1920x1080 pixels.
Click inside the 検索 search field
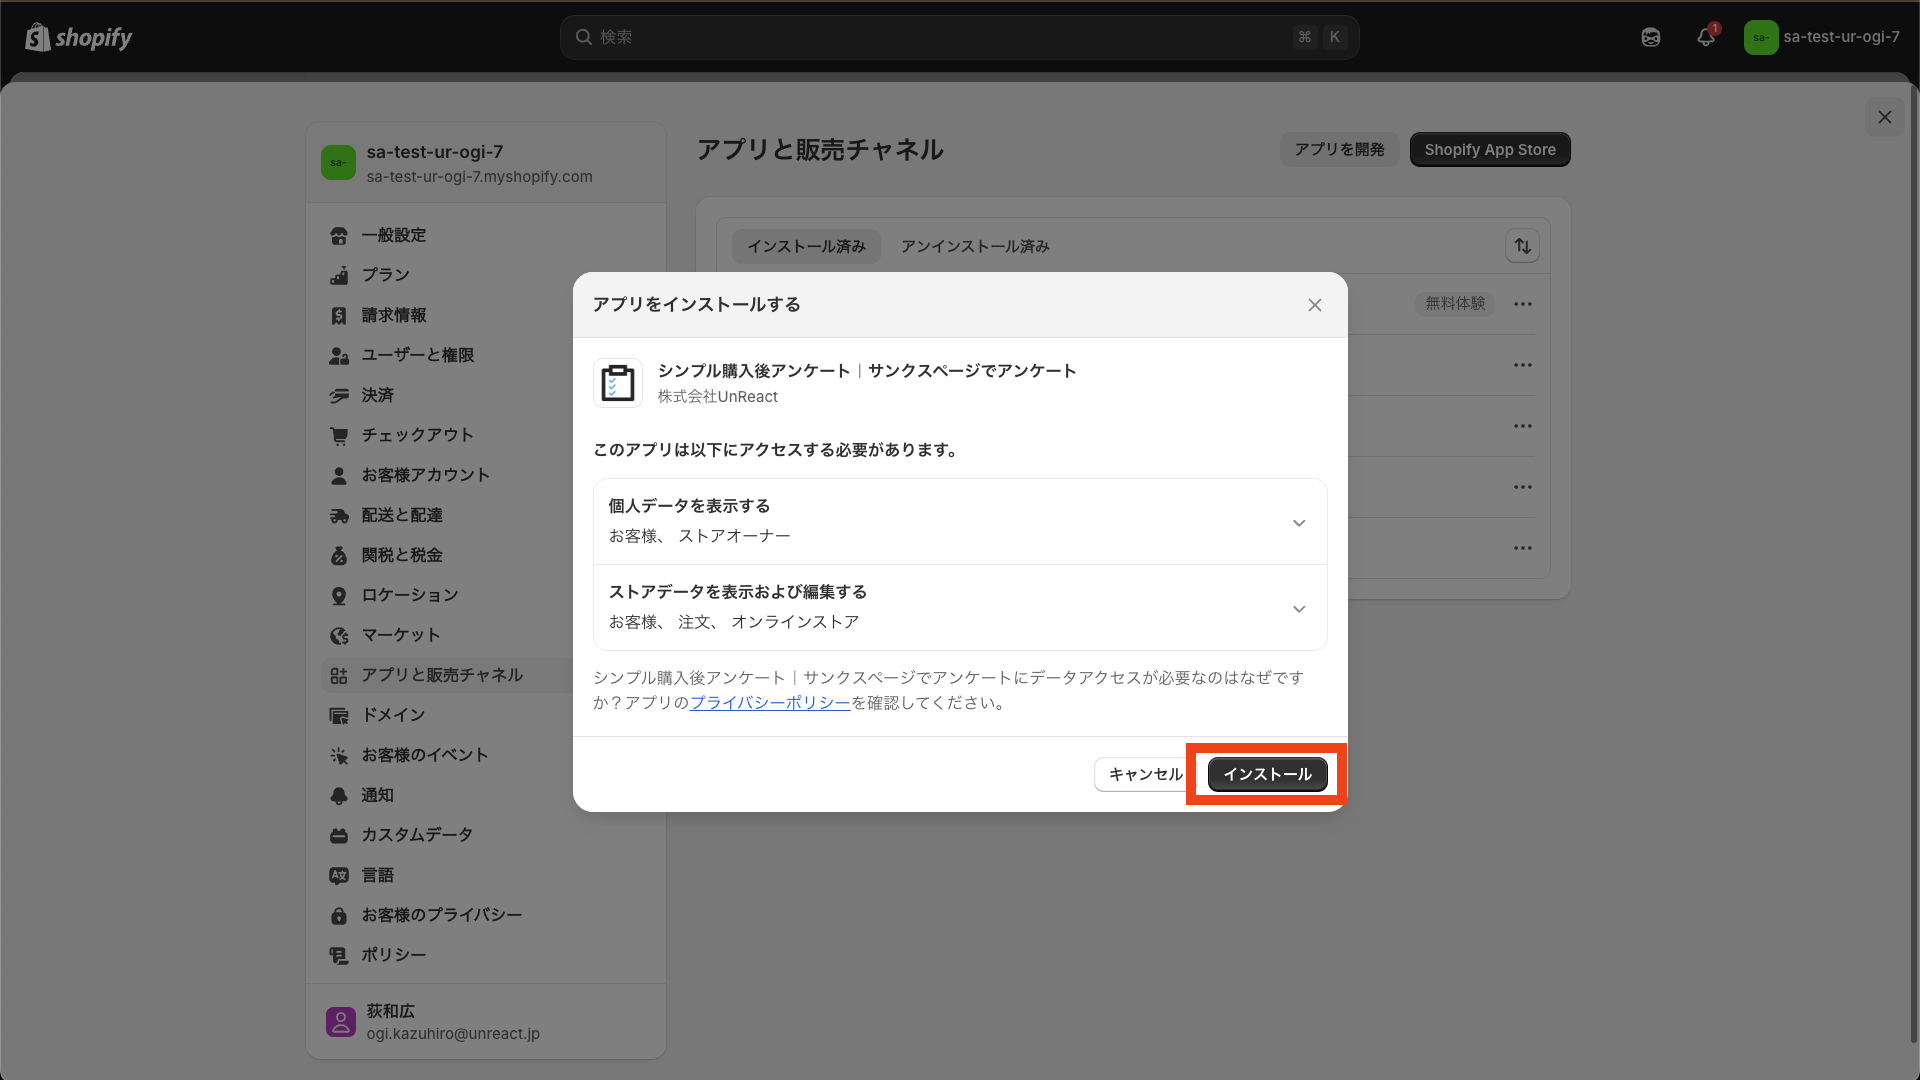[x=900, y=37]
